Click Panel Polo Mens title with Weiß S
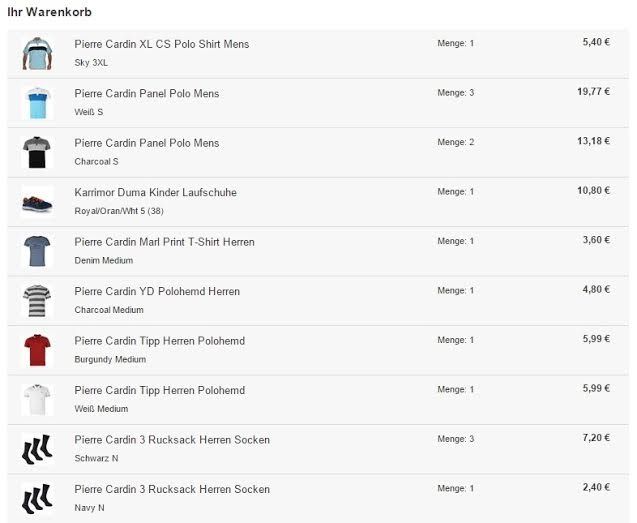The width and height of the screenshot is (637, 523). 147,94
